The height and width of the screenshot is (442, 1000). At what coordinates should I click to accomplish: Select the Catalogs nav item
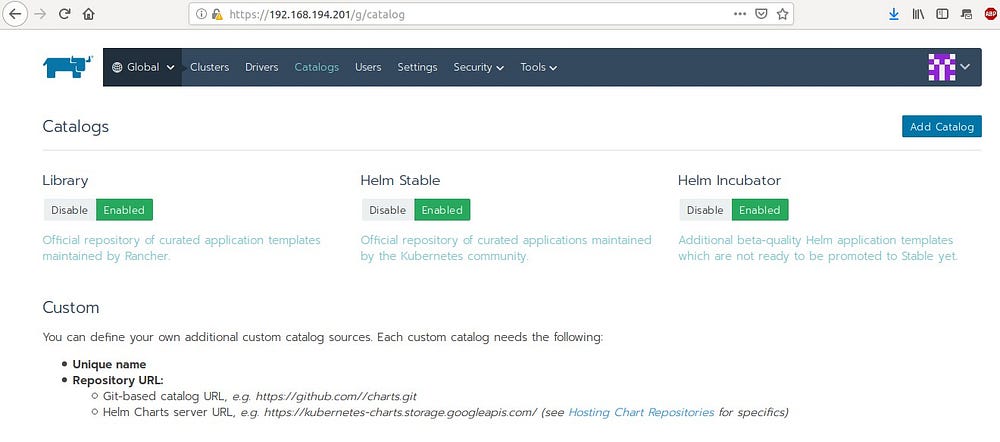pyautogui.click(x=316, y=67)
